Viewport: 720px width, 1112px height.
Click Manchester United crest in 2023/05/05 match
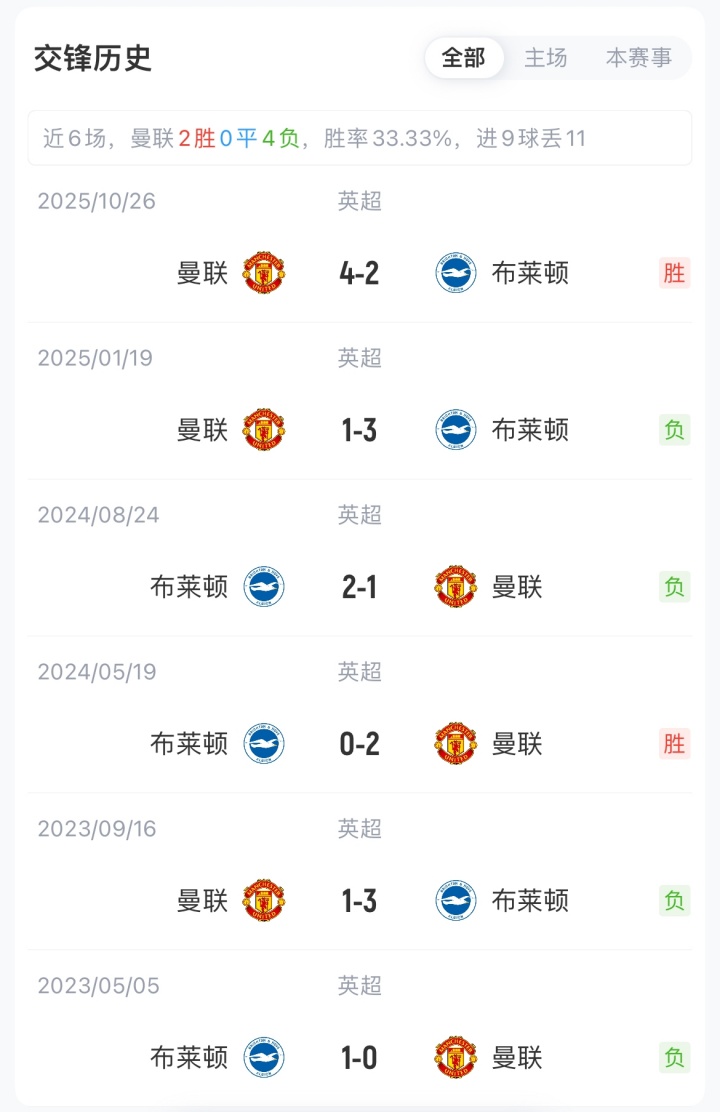click(x=456, y=1058)
